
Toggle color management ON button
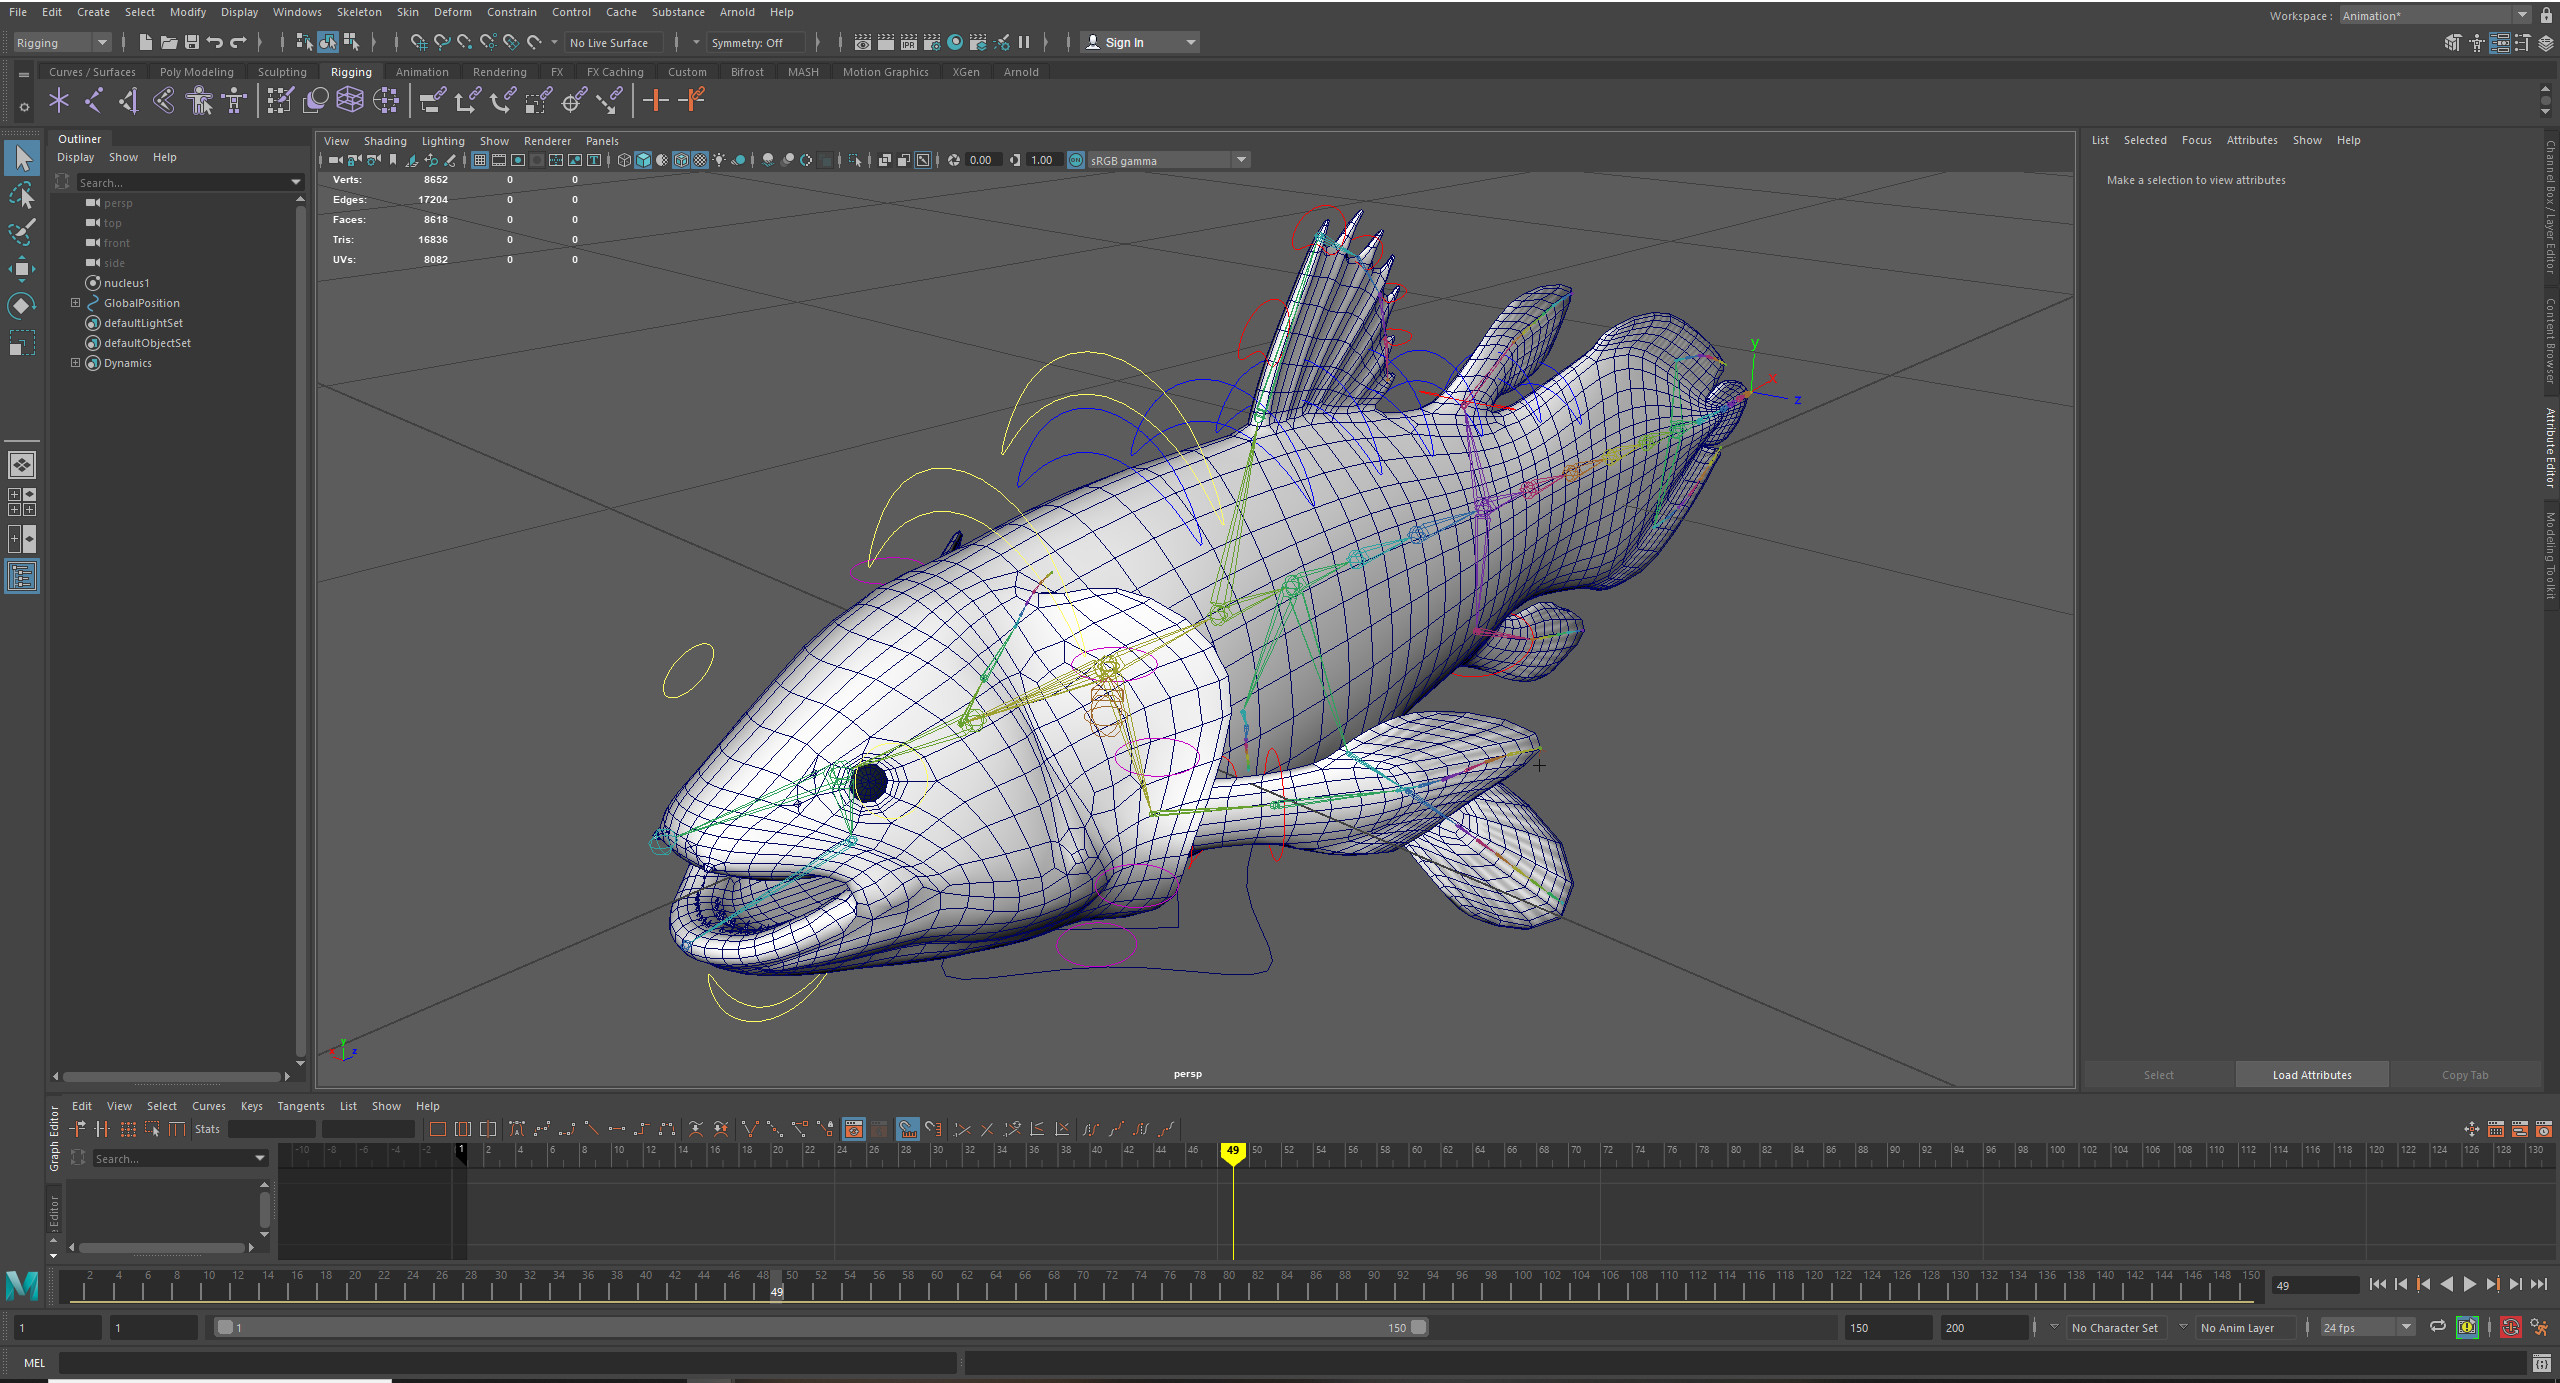(x=1076, y=160)
